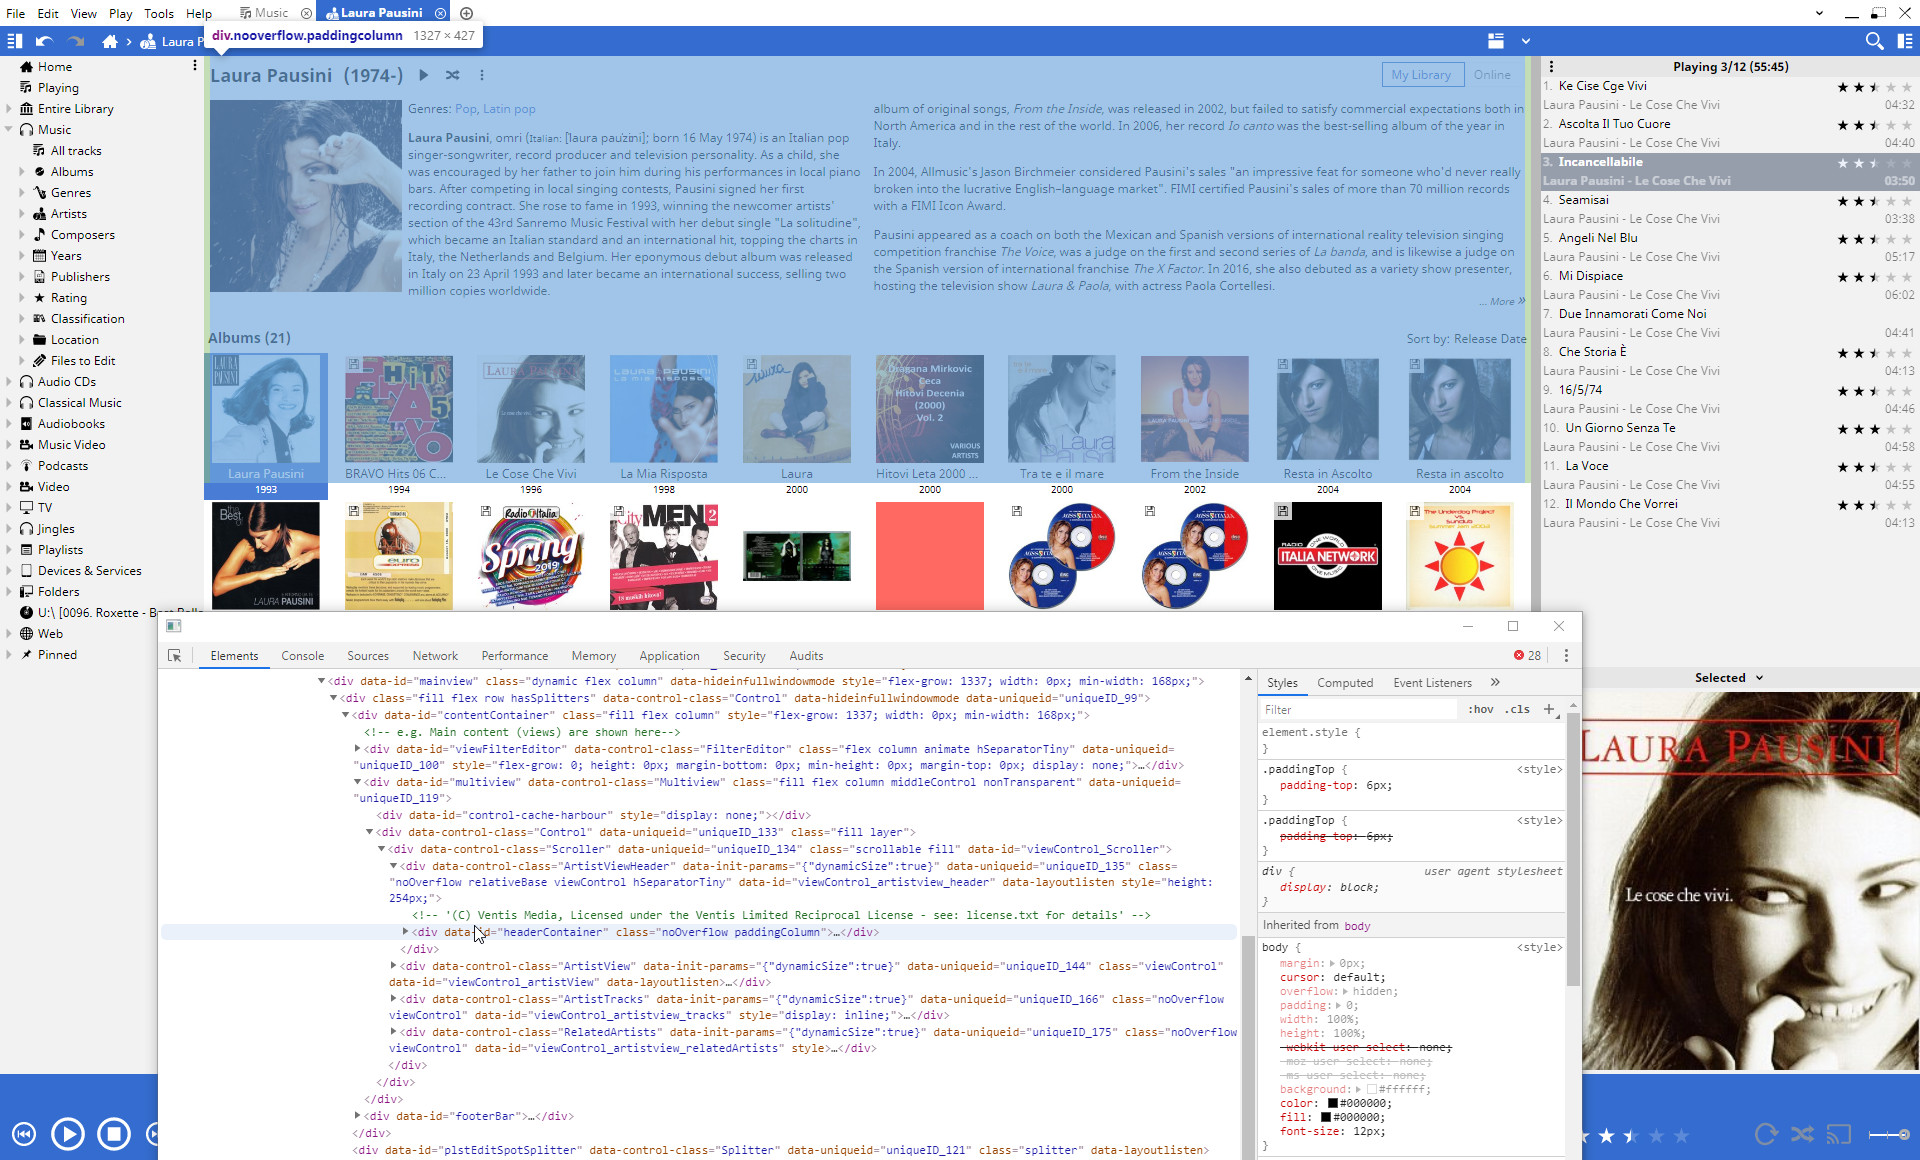The height and width of the screenshot is (1160, 1920).
Task: Expand the Genres tree node
Action: tap(22, 193)
